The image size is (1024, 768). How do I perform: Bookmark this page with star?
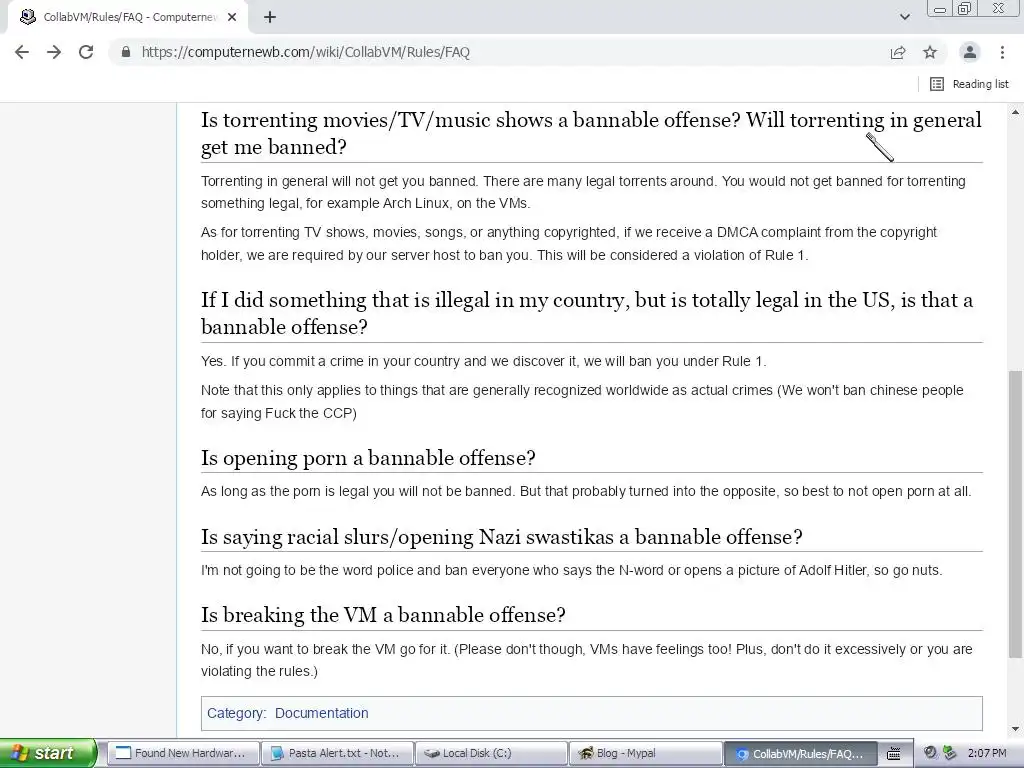pyautogui.click(x=930, y=52)
